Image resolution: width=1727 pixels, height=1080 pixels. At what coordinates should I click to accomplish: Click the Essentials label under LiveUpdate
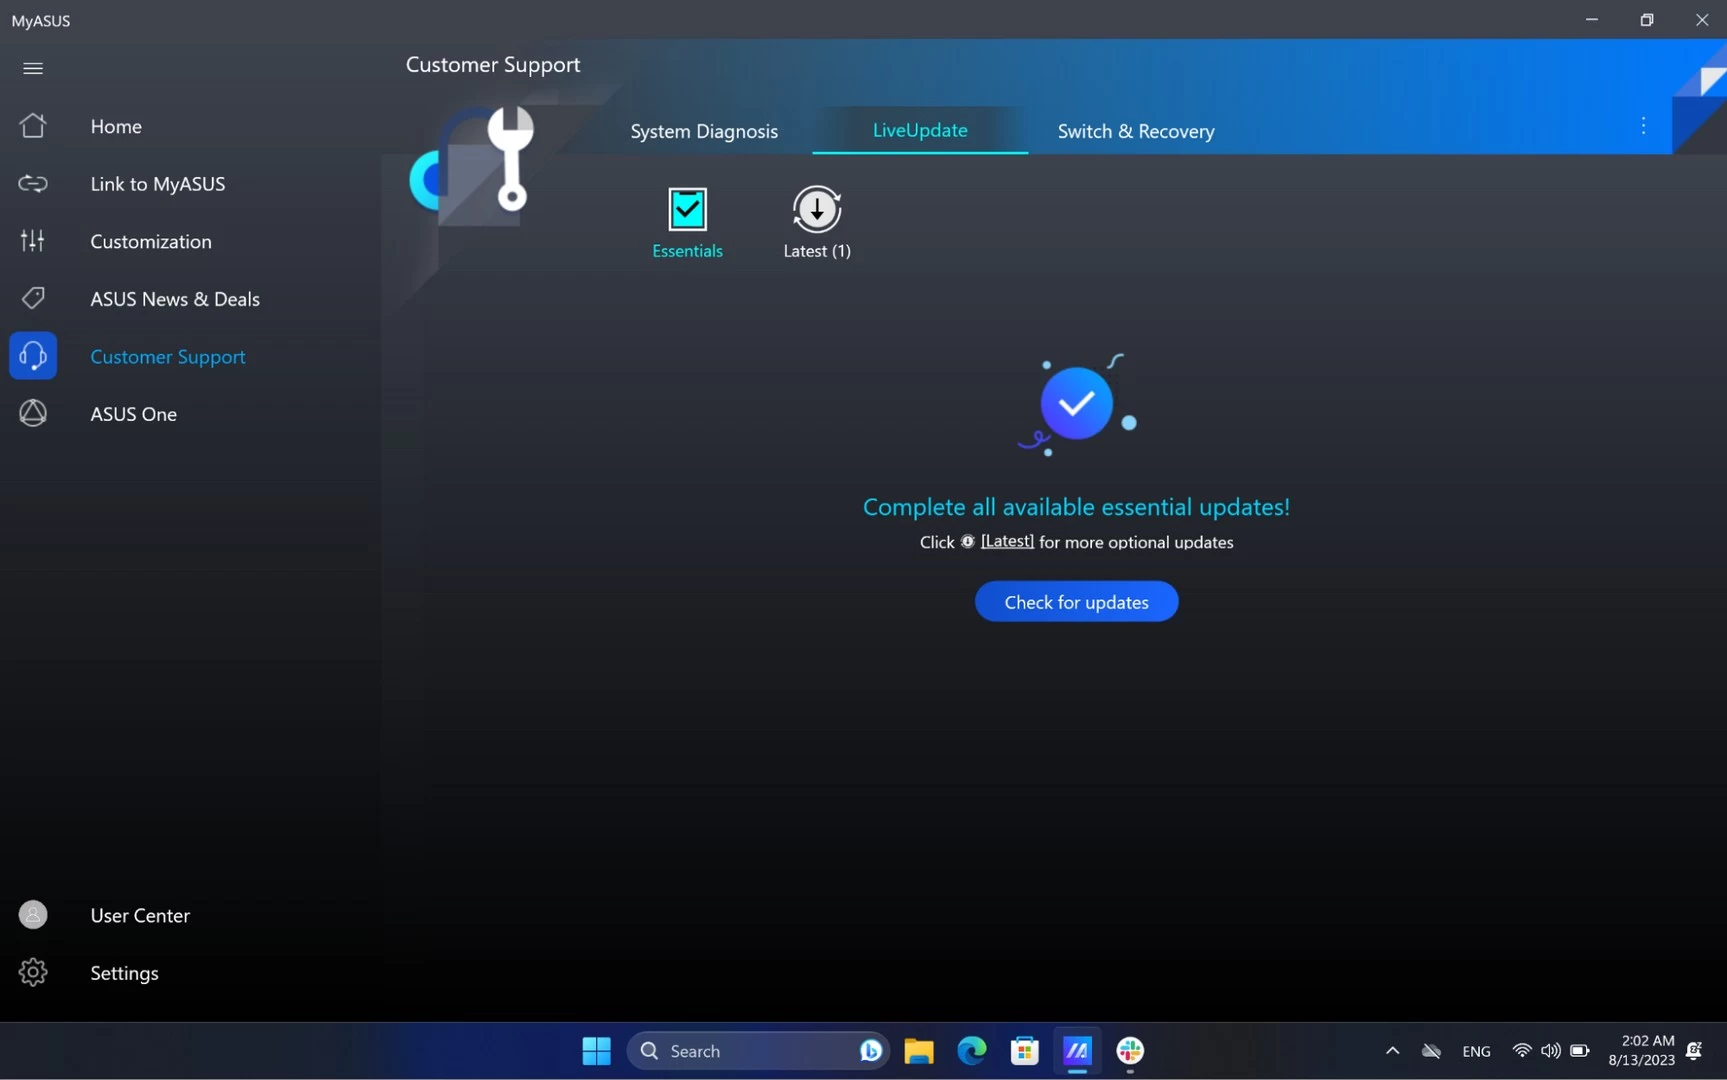point(687,251)
